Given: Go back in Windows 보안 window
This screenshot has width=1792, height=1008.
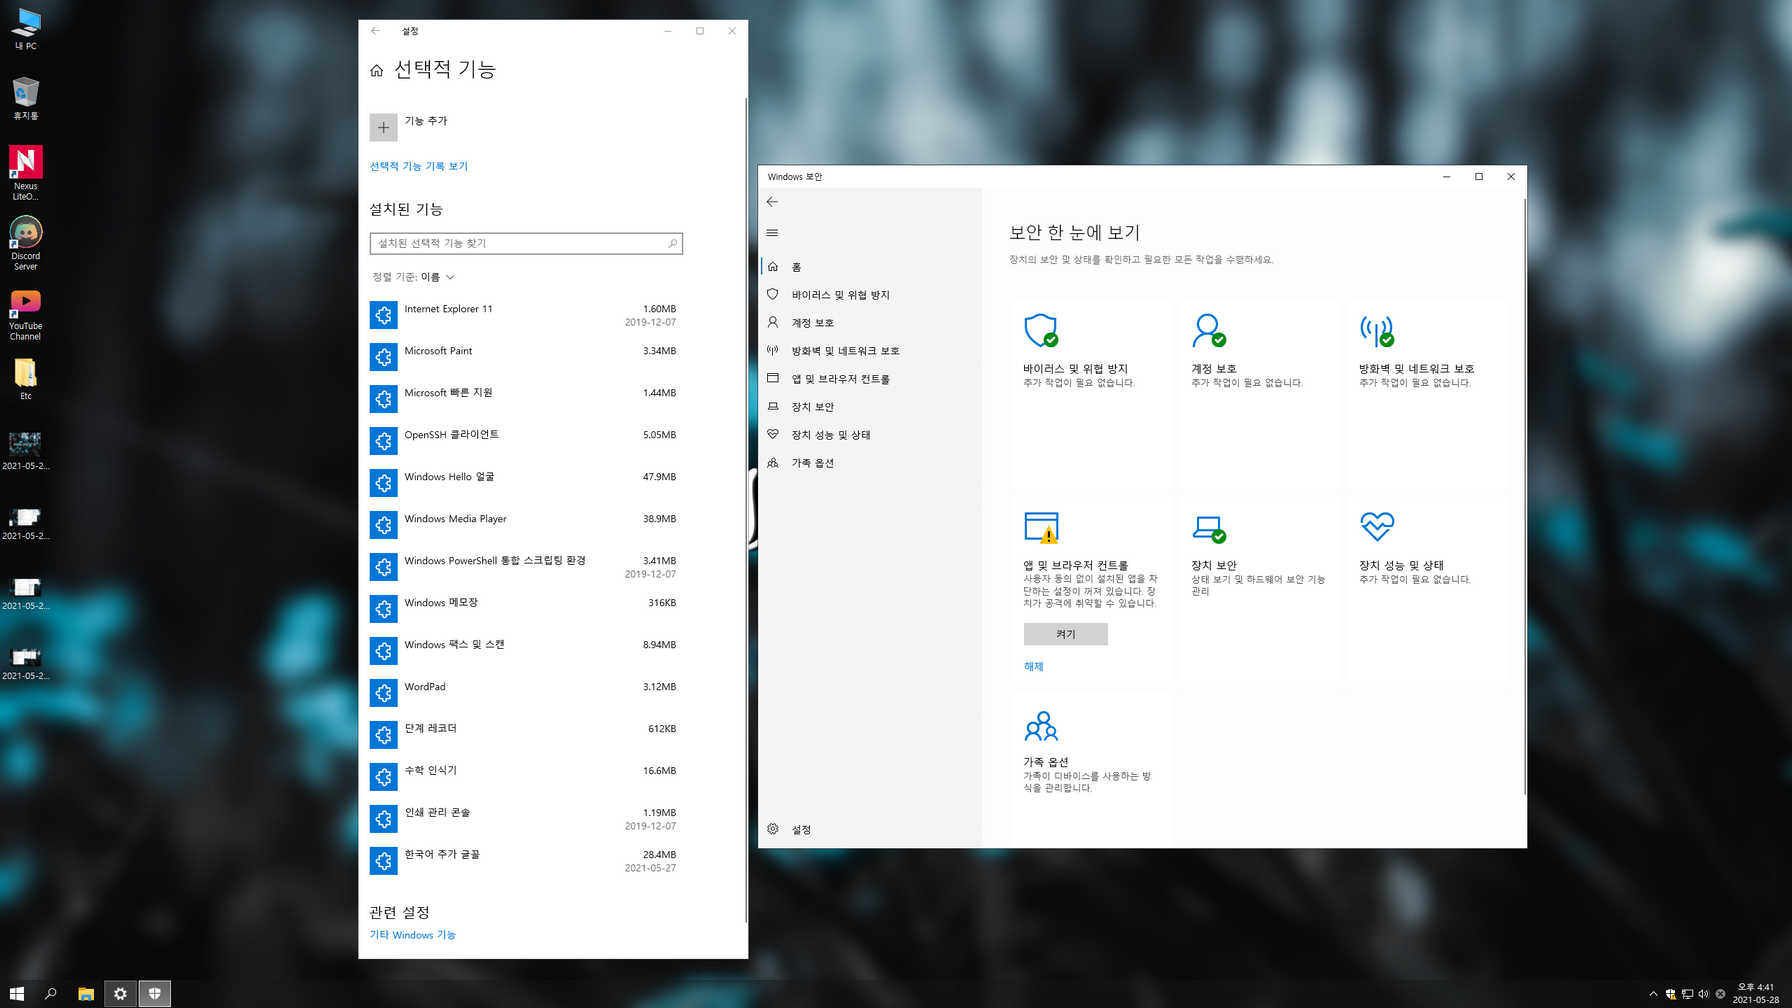Looking at the screenshot, I should (772, 202).
